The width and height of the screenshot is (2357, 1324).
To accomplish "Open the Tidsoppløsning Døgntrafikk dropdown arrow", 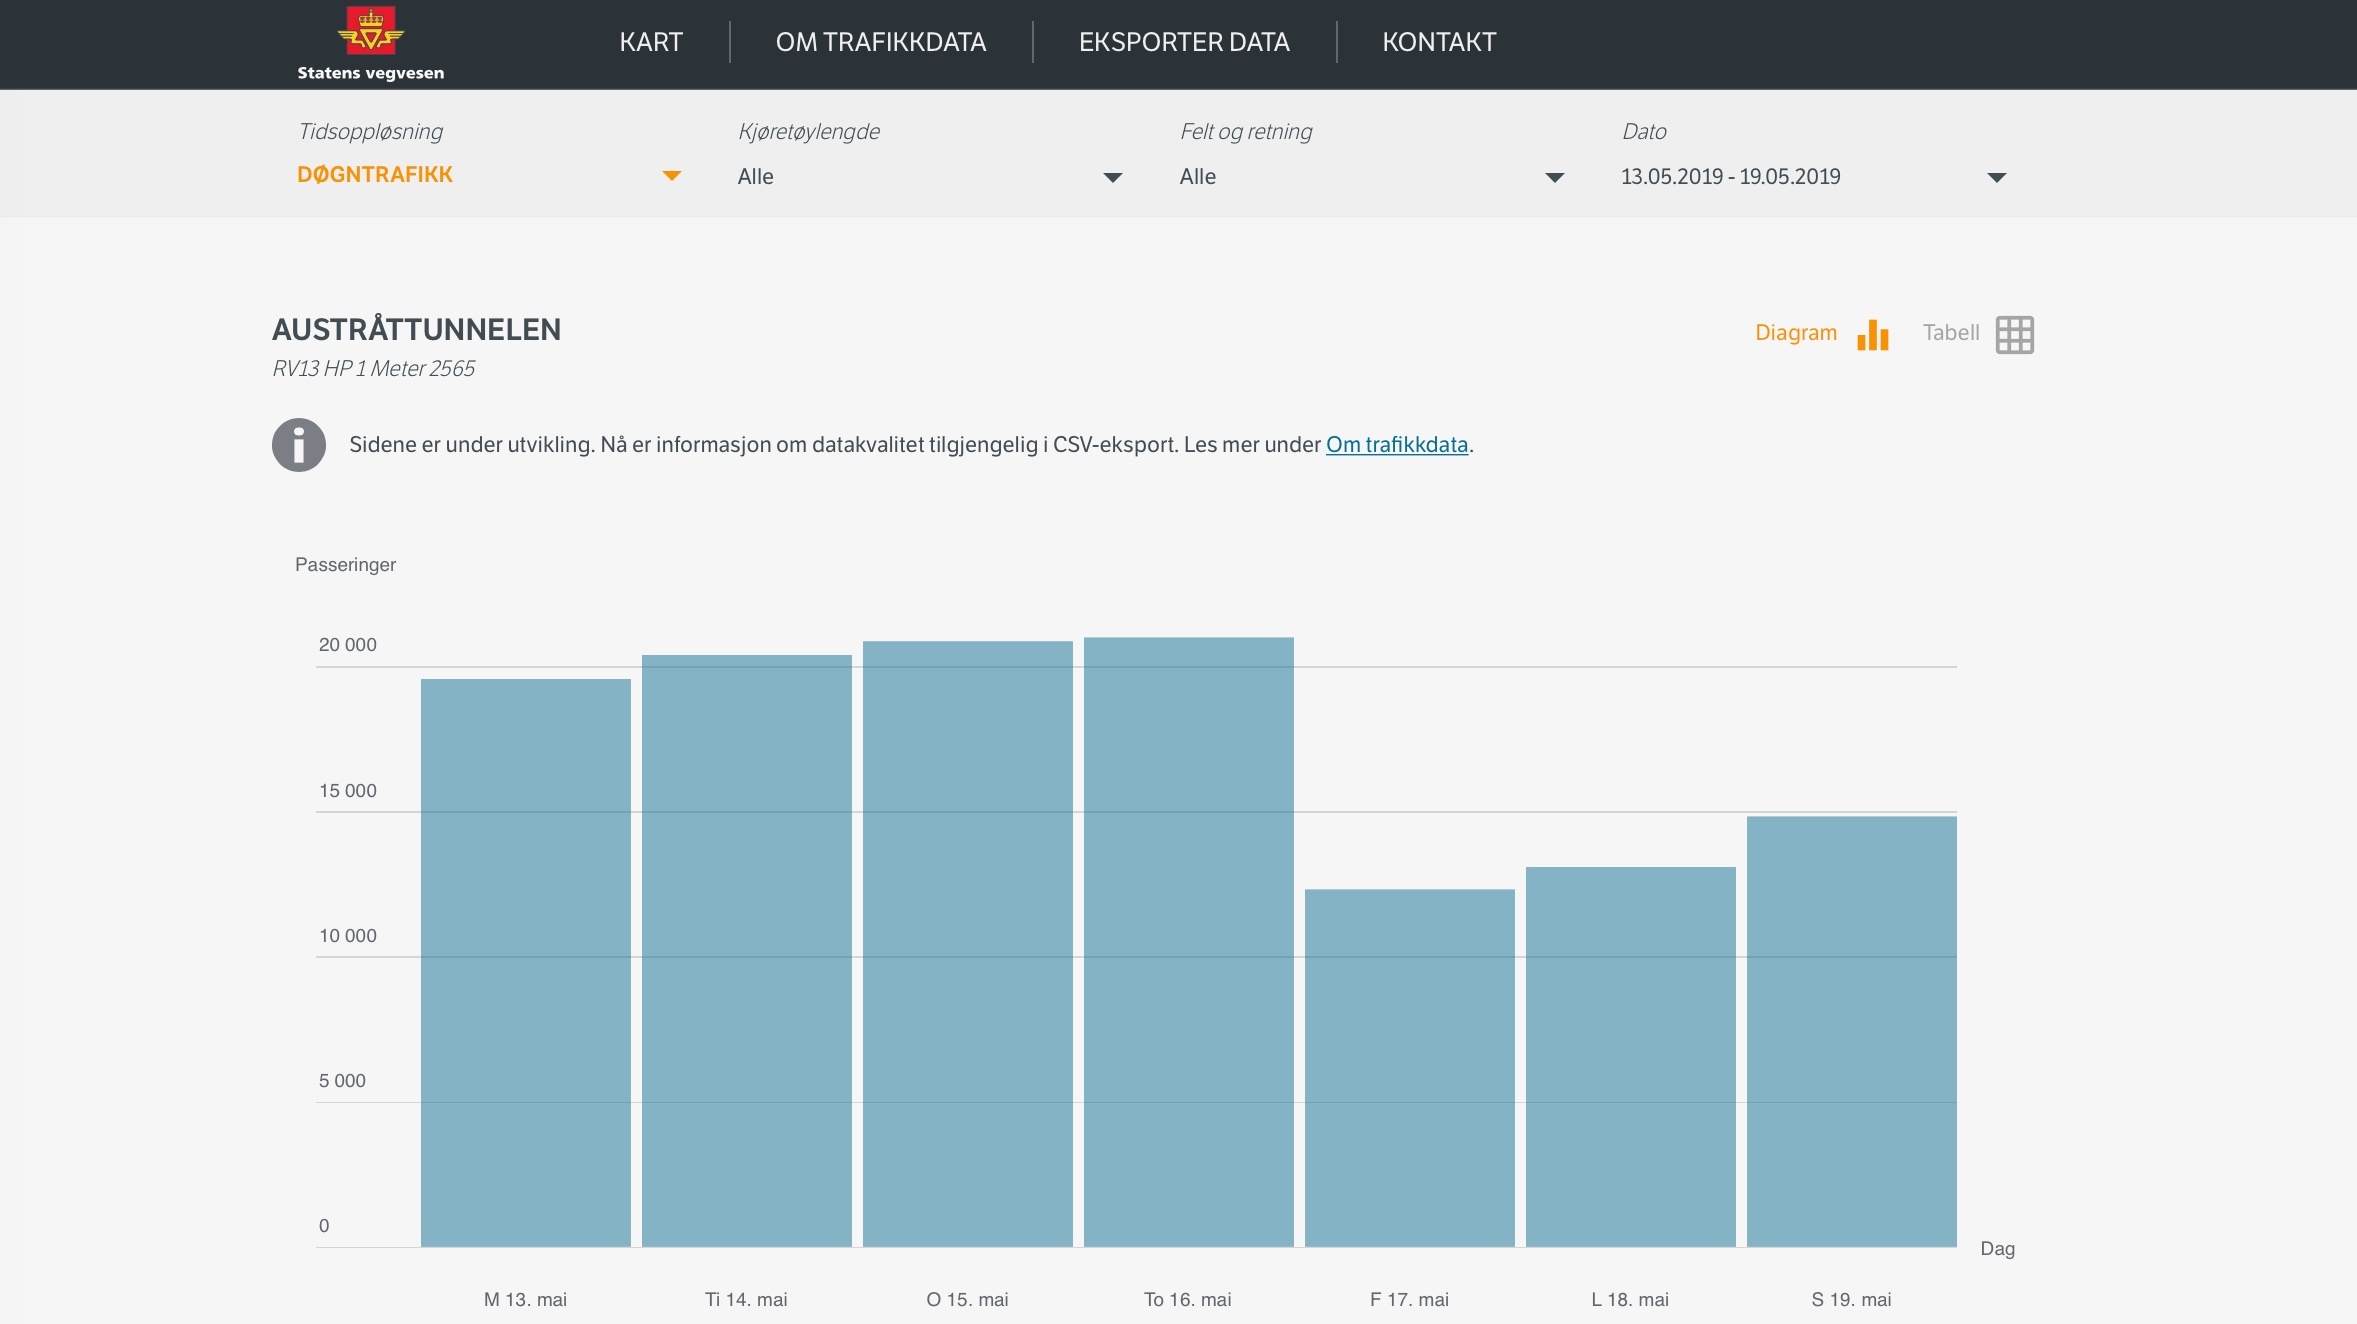I will [x=671, y=176].
